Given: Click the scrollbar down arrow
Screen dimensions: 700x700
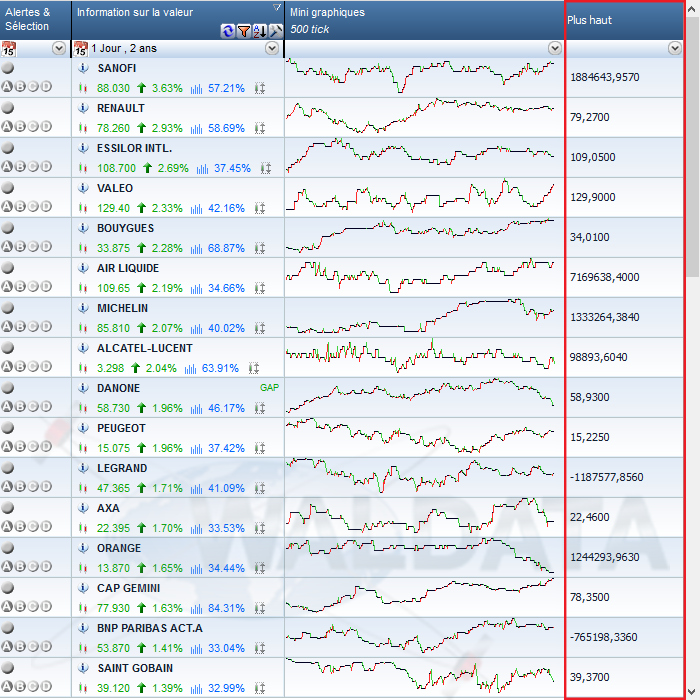Looking at the screenshot, I should click(x=693, y=691).
